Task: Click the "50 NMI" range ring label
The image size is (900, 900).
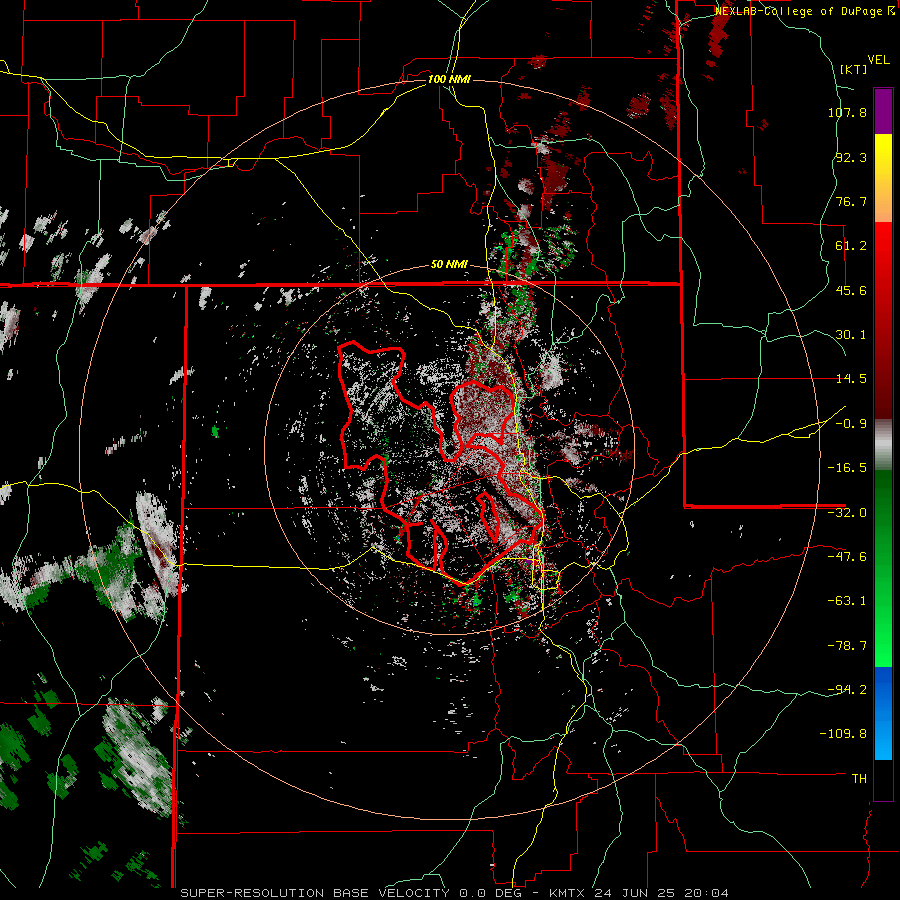Action: [449, 265]
